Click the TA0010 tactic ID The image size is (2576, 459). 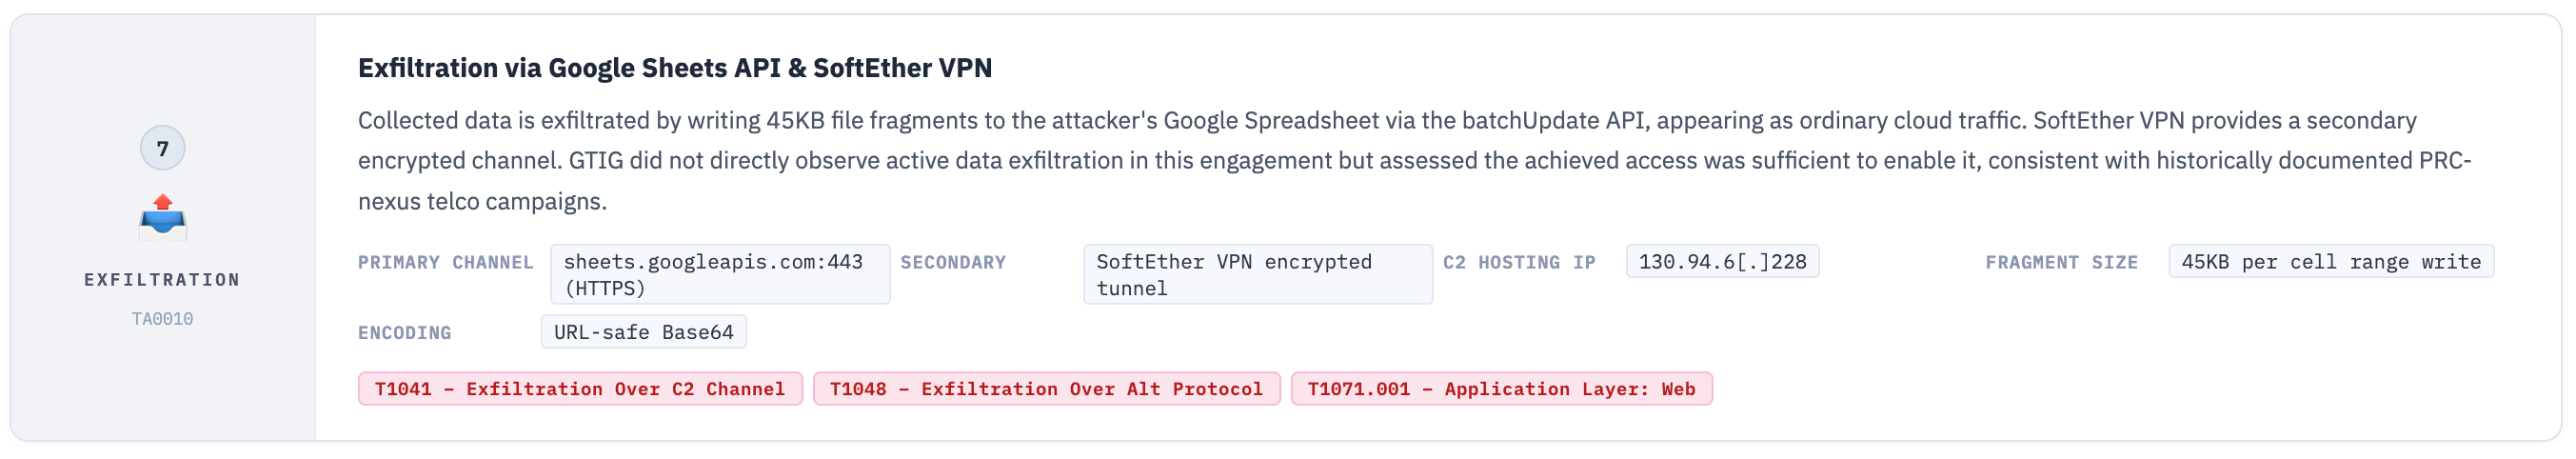click(x=162, y=319)
